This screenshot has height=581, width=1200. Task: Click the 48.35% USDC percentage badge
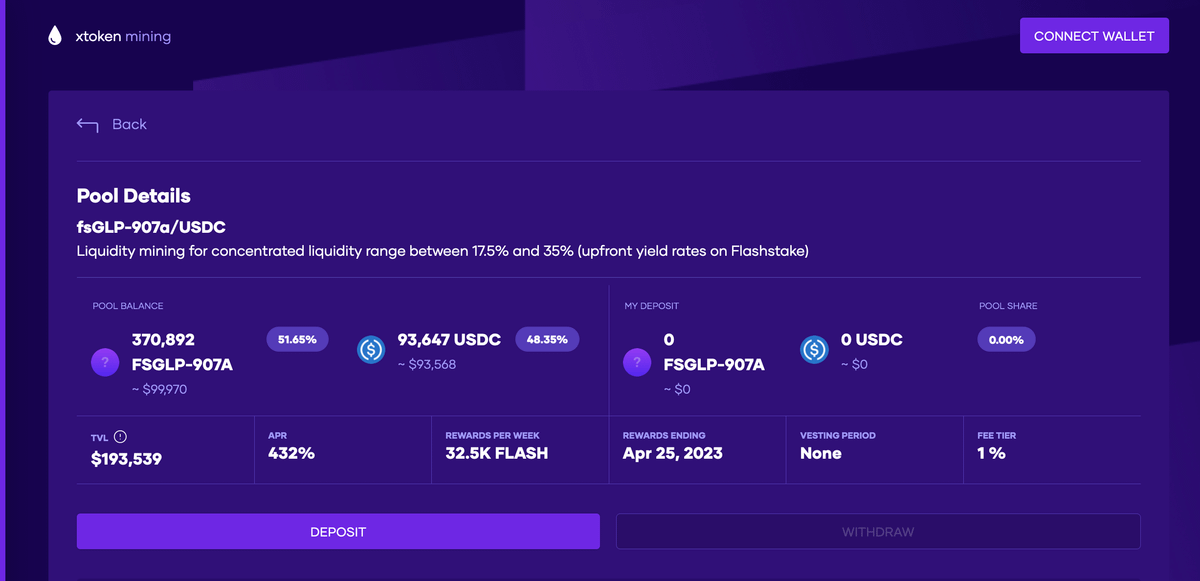[547, 340]
